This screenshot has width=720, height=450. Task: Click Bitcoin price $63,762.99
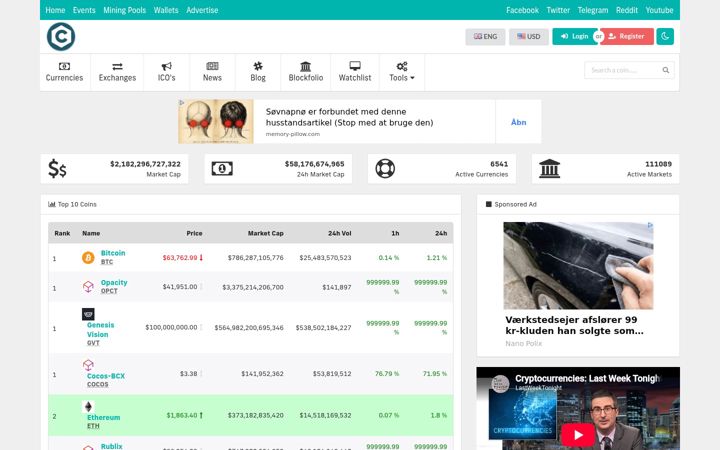[180, 258]
